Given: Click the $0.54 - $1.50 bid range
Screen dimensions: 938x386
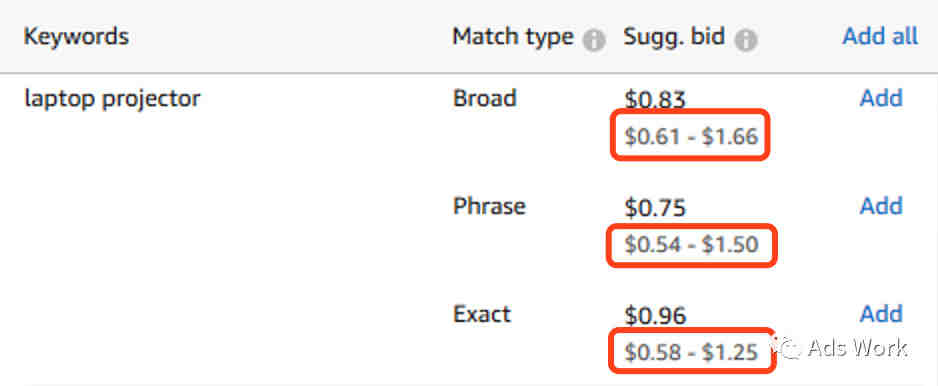Looking at the screenshot, I should [x=691, y=245].
